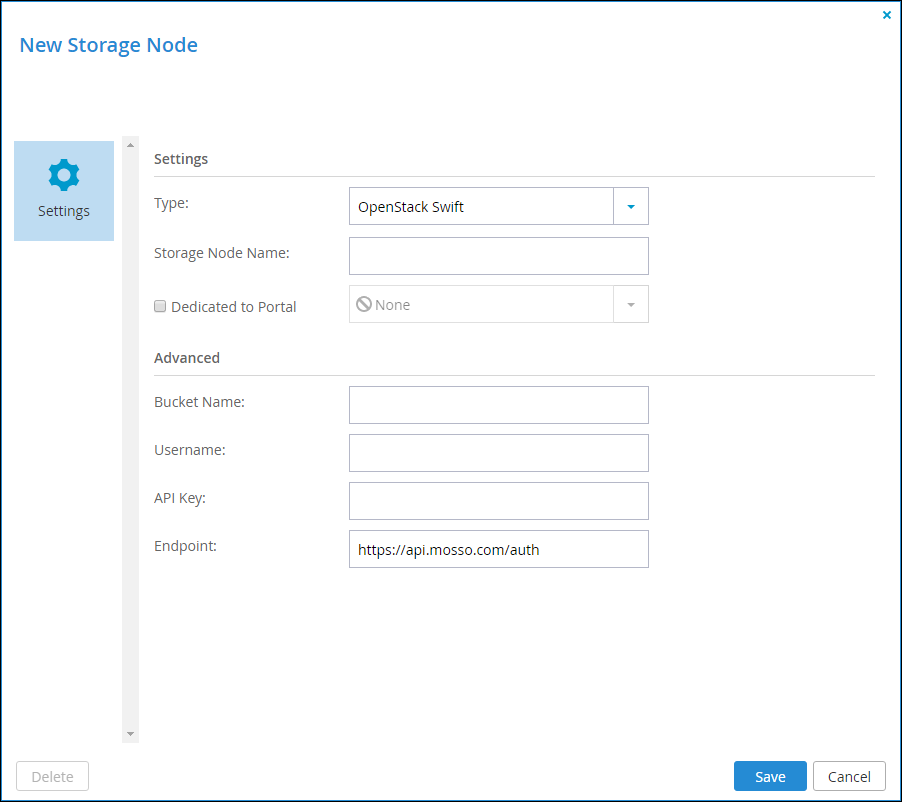Click the Settings section heading
The image size is (902, 802).
[x=181, y=159]
